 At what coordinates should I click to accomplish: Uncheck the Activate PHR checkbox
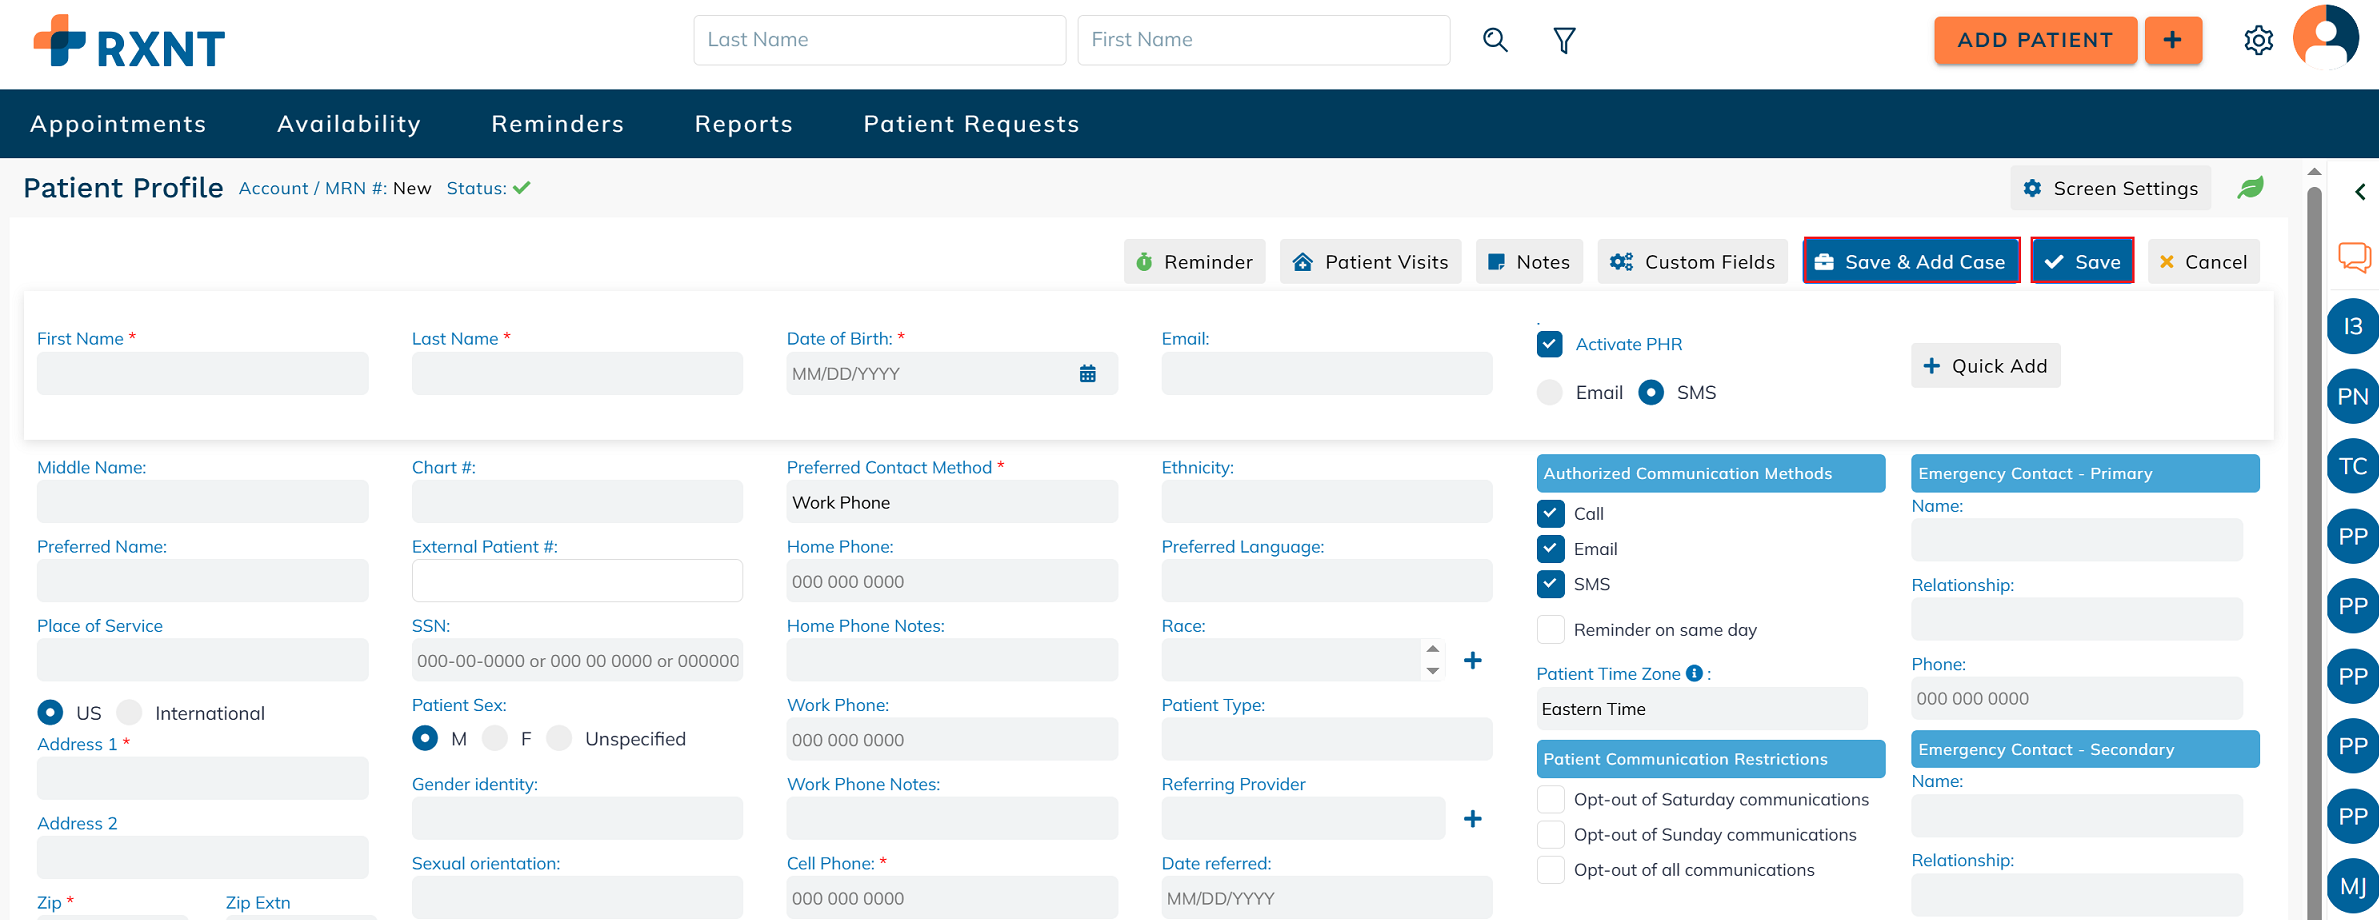pyautogui.click(x=1550, y=344)
